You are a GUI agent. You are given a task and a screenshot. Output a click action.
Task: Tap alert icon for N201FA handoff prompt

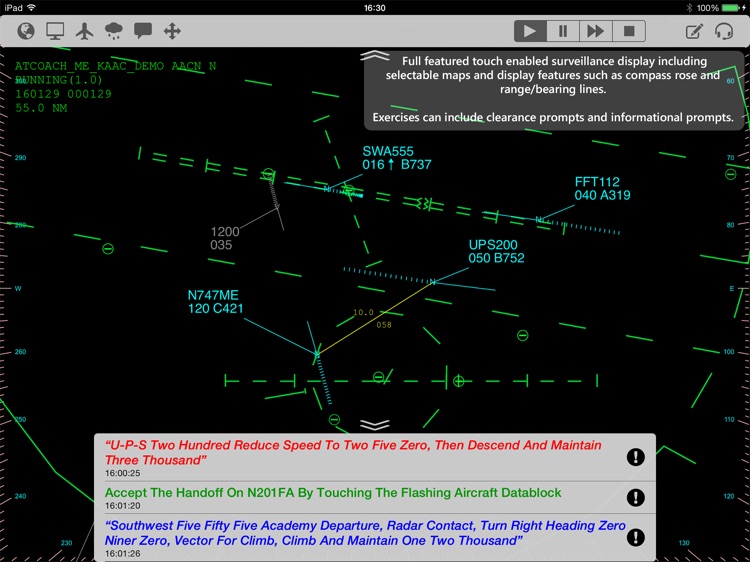coord(636,497)
